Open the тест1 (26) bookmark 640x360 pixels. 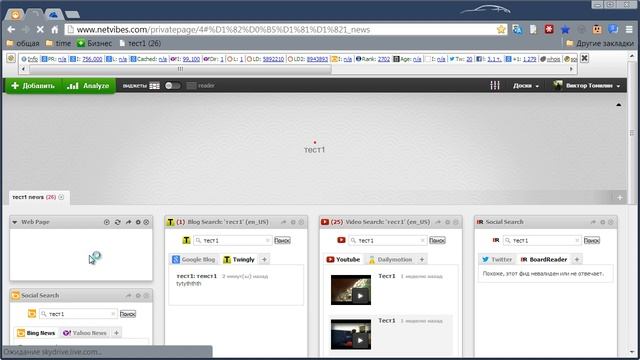[140, 43]
